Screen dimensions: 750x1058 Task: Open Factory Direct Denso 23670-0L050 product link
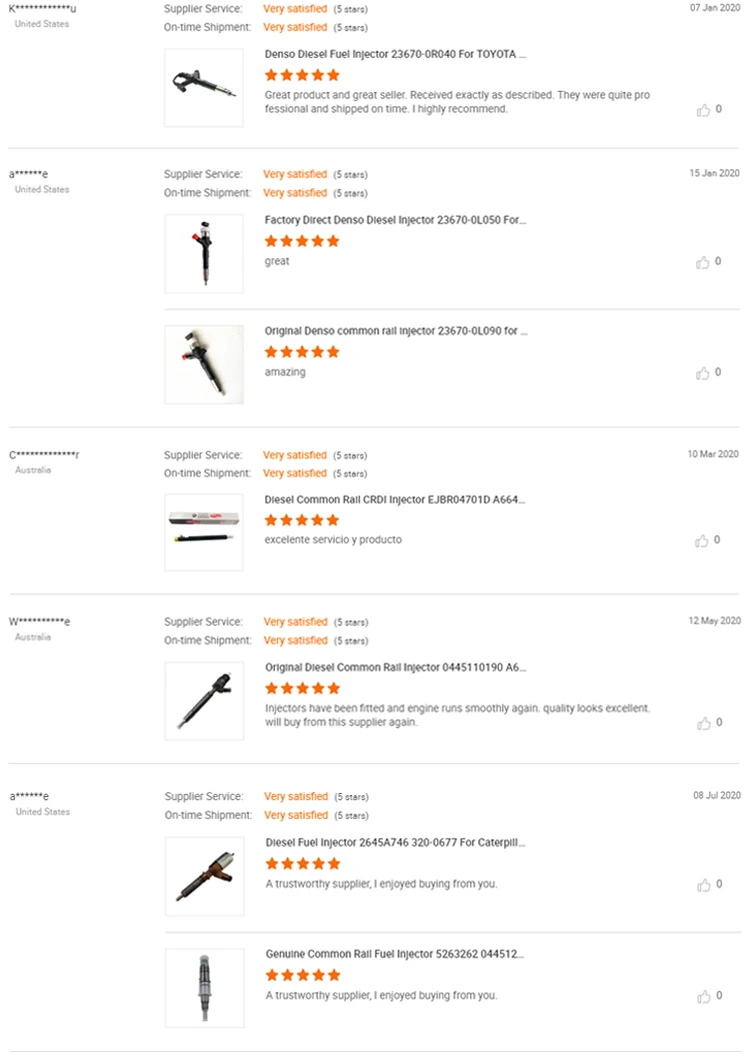(x=395, y=220)
